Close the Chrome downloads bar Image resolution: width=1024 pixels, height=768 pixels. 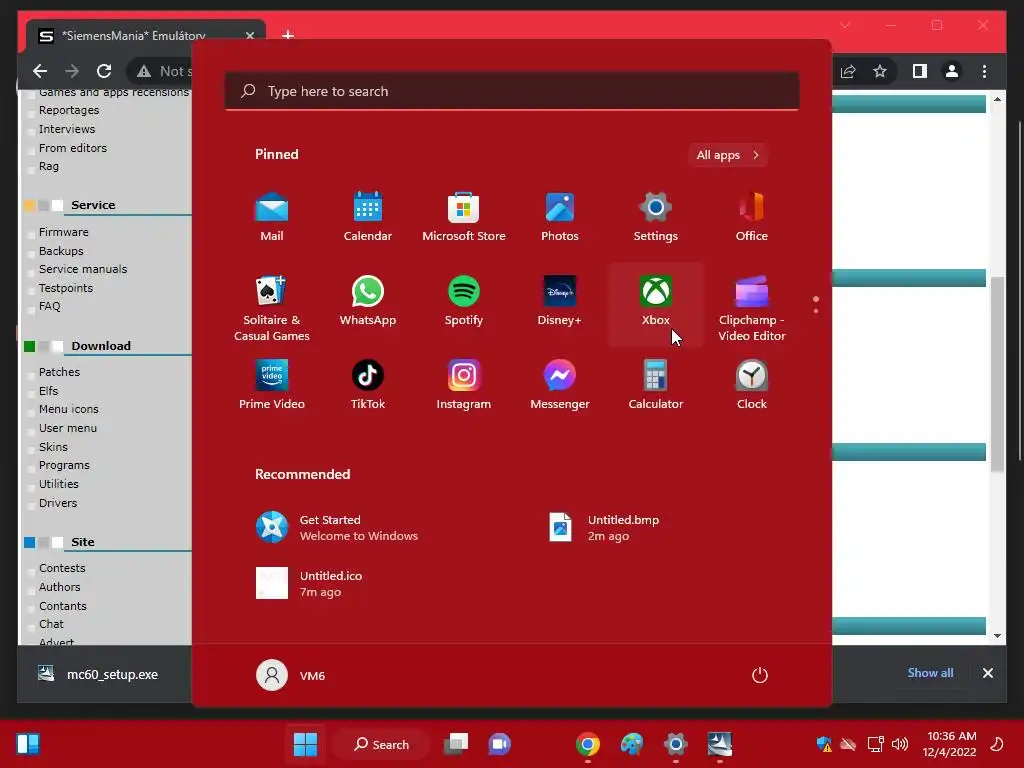[x=987, y=673]
